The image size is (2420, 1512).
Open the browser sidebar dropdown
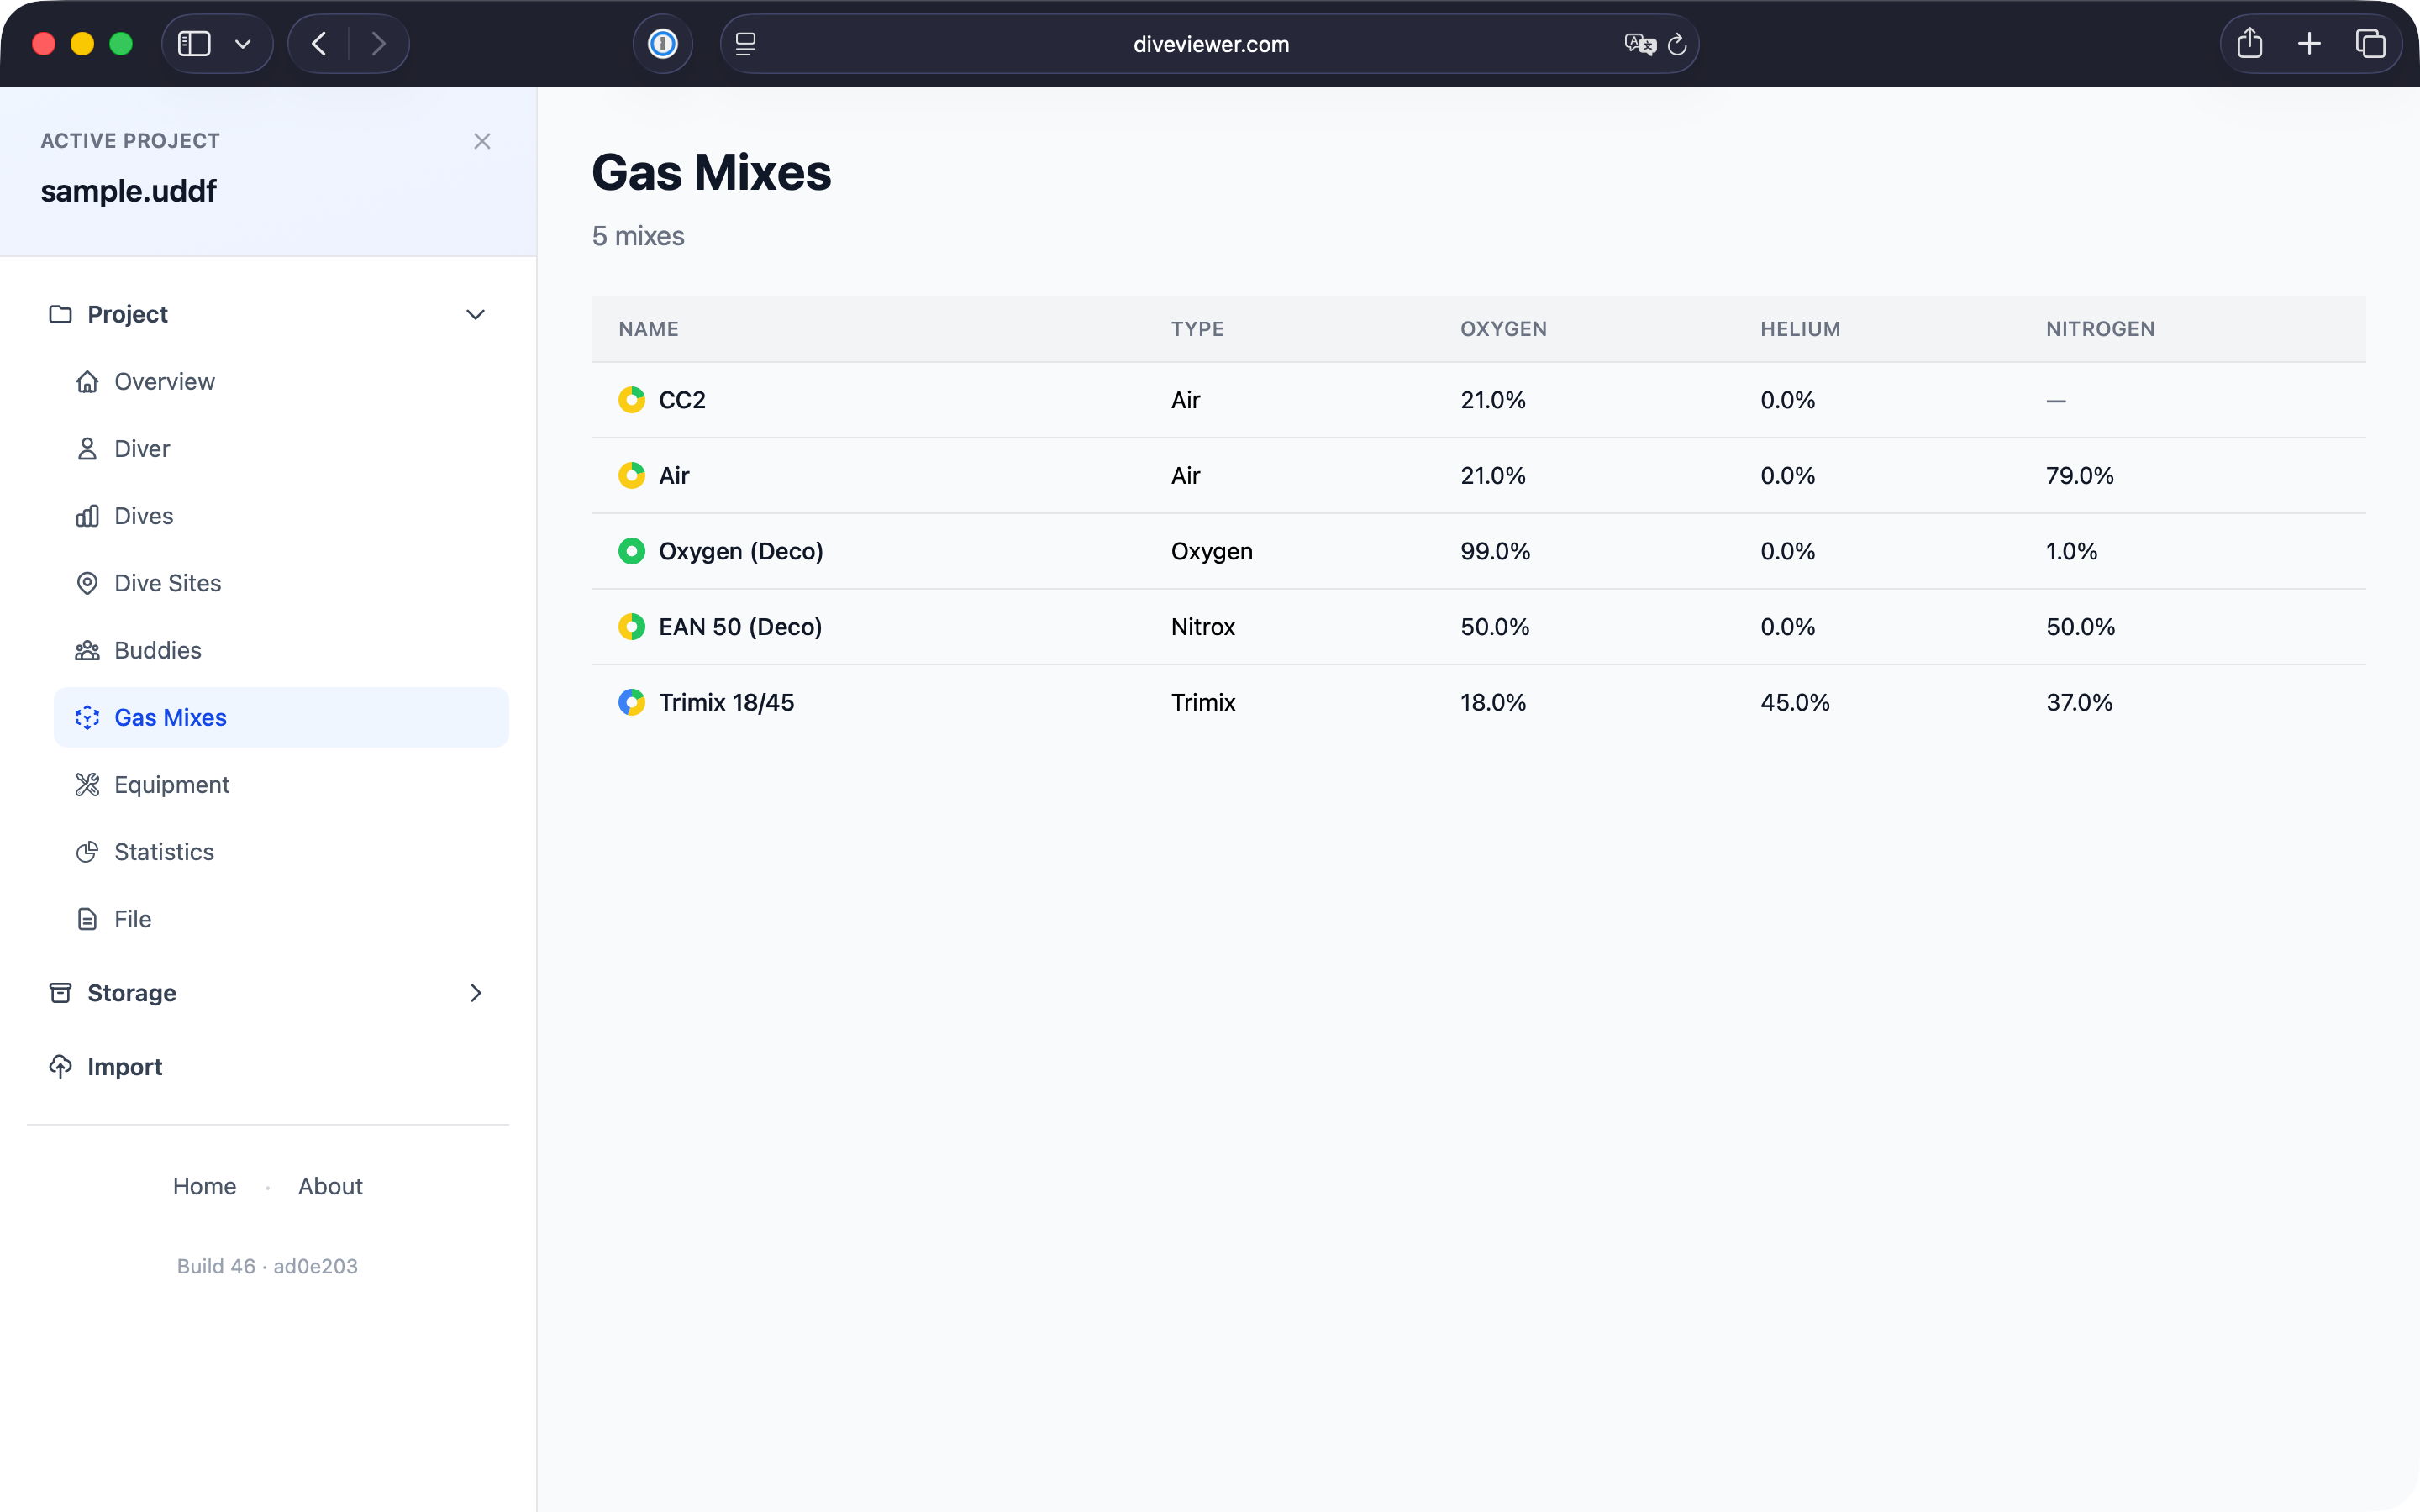pyautogui.click(x=243, y=43)
